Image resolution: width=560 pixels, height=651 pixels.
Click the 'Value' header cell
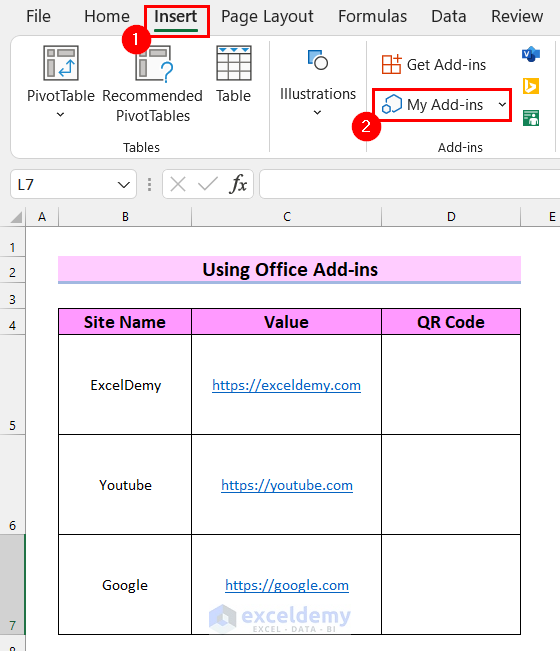coord(286,322)
